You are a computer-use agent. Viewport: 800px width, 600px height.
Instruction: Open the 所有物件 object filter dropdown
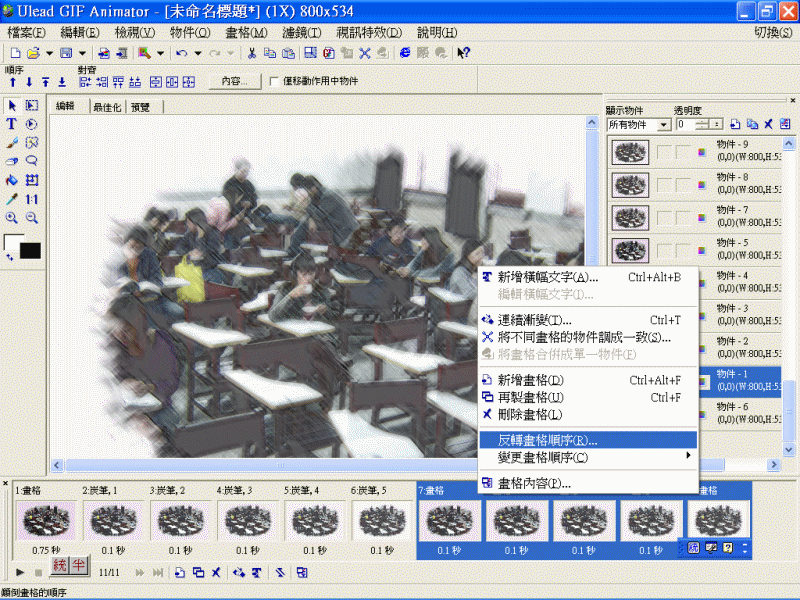664,124
